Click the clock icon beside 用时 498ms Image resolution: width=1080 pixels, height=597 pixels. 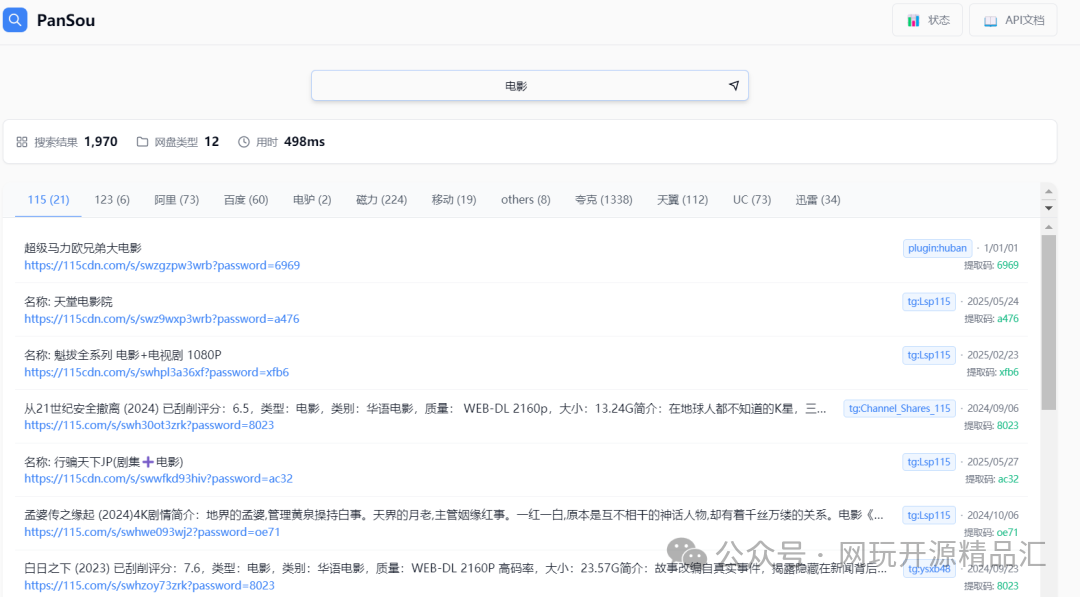[x=243, y=141]
